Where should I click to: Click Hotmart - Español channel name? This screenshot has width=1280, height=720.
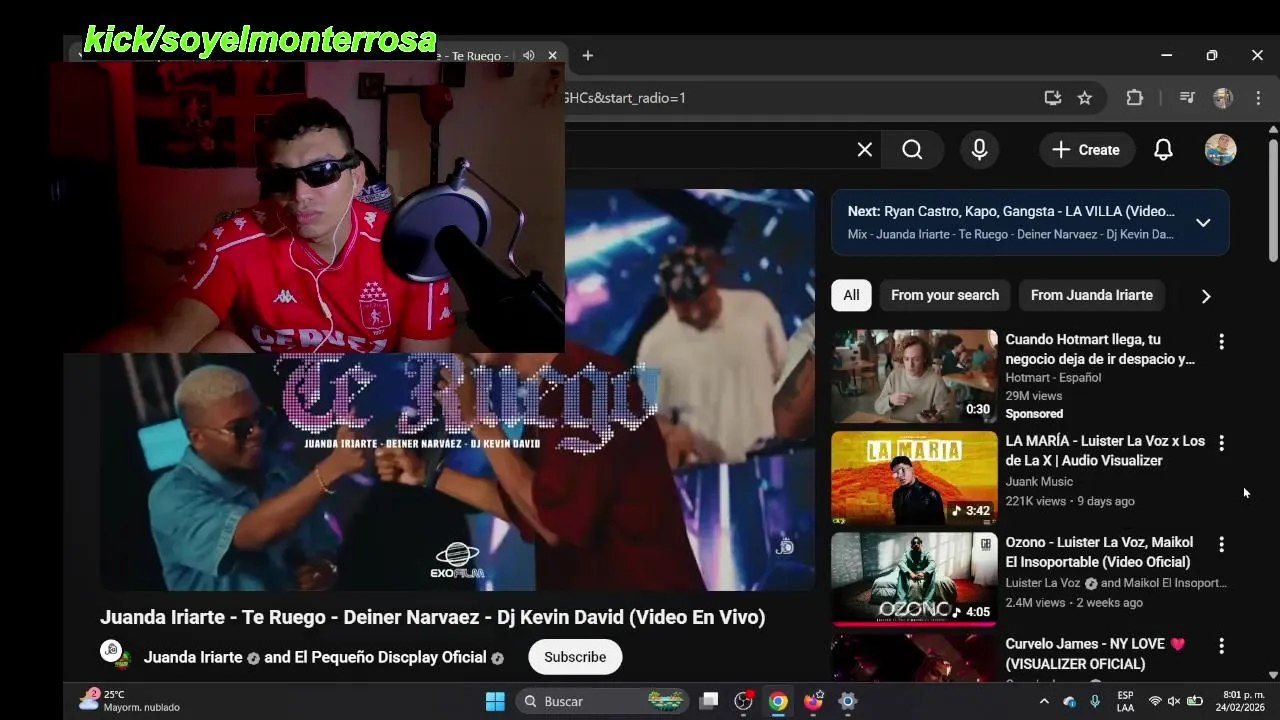tap(1053, 377)
